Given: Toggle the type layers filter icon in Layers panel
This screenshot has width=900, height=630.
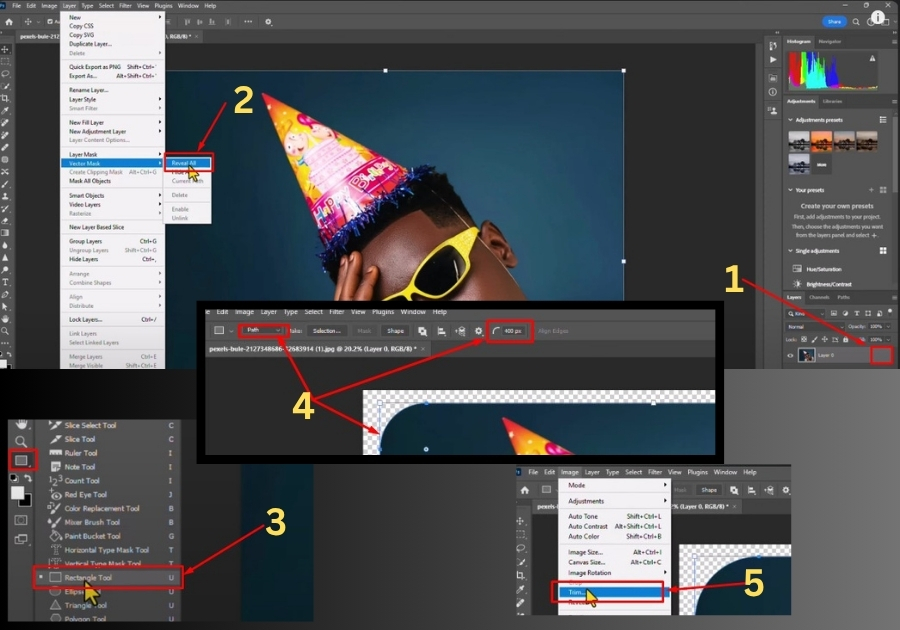Looking at the screenshot, I should [857, 313].
